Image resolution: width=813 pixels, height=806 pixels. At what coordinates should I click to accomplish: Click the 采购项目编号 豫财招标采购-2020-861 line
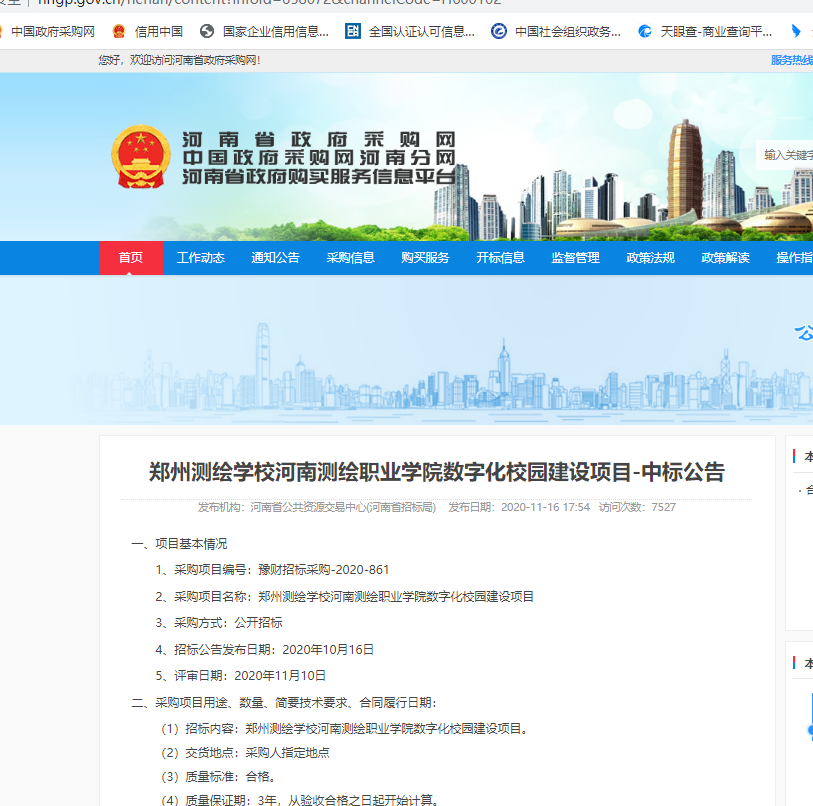pyautogui.click(x=272, y=570)
